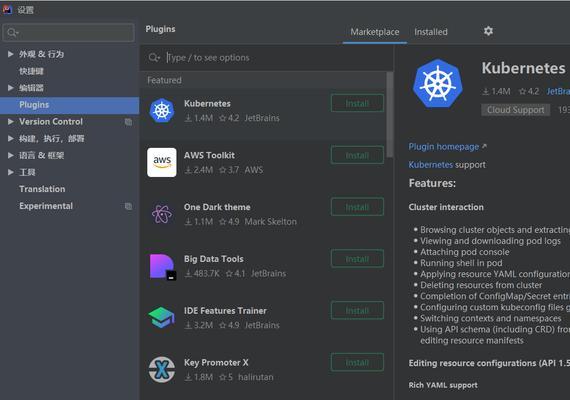Click the Mark Skelton vendor text
This screenshot has width=570, height=400.
tap(270, 221)
